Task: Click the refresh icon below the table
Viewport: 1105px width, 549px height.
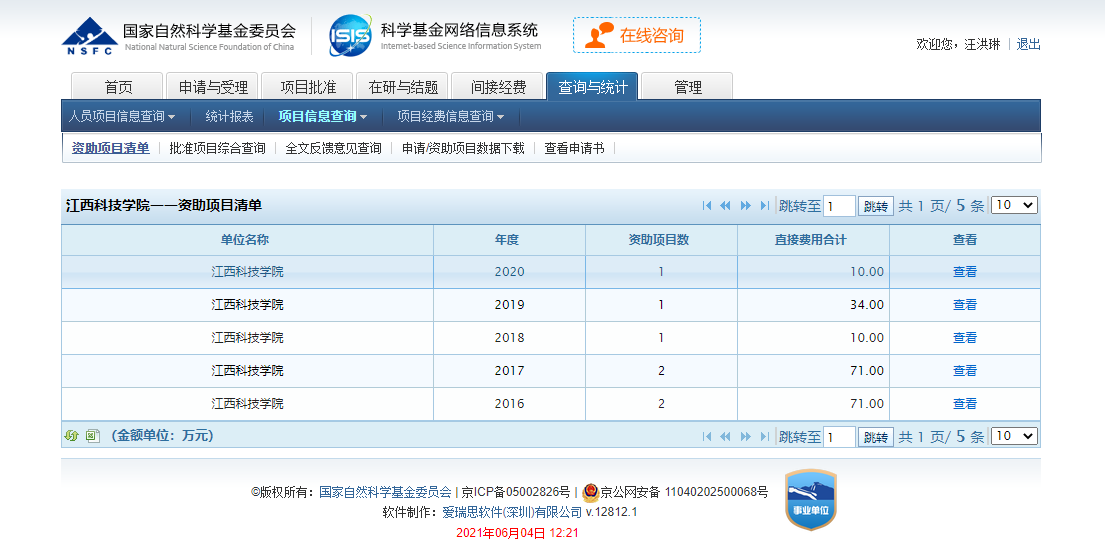Action: tap(71, 436)
